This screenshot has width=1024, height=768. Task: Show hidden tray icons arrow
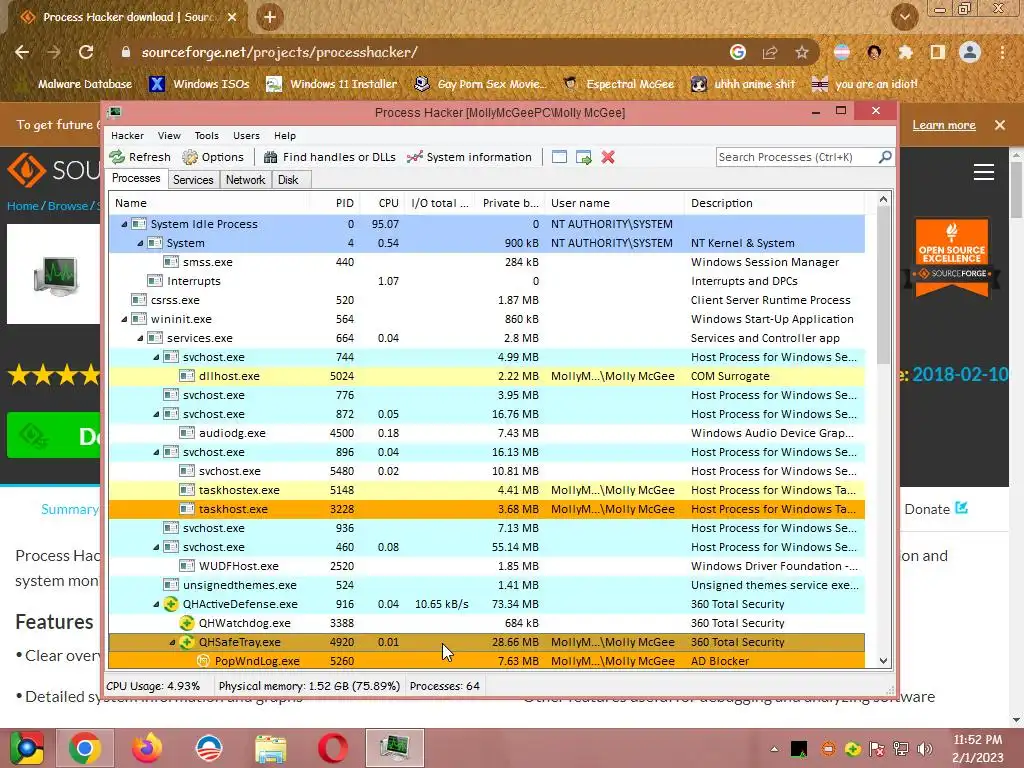click(774, 749)
